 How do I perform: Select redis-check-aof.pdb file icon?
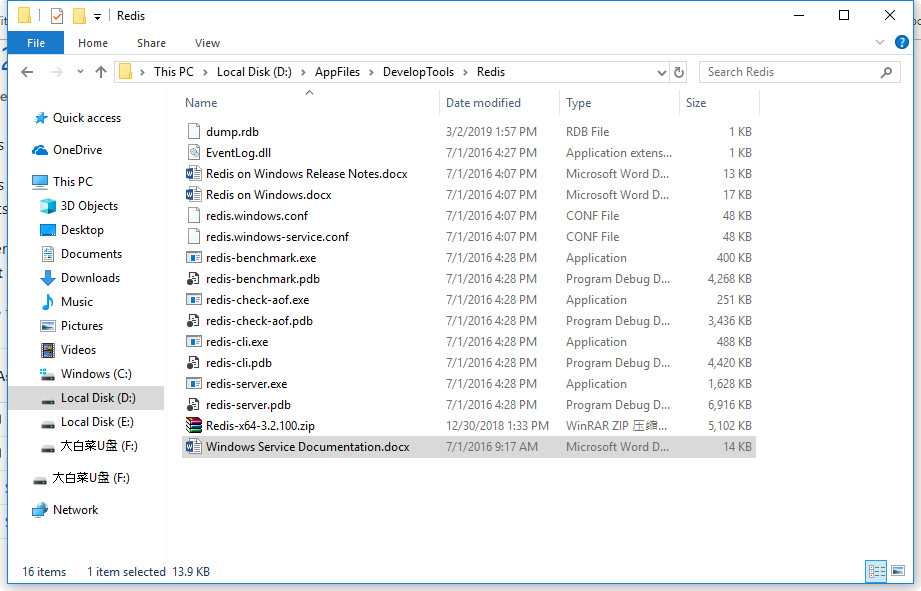(193, 321)
